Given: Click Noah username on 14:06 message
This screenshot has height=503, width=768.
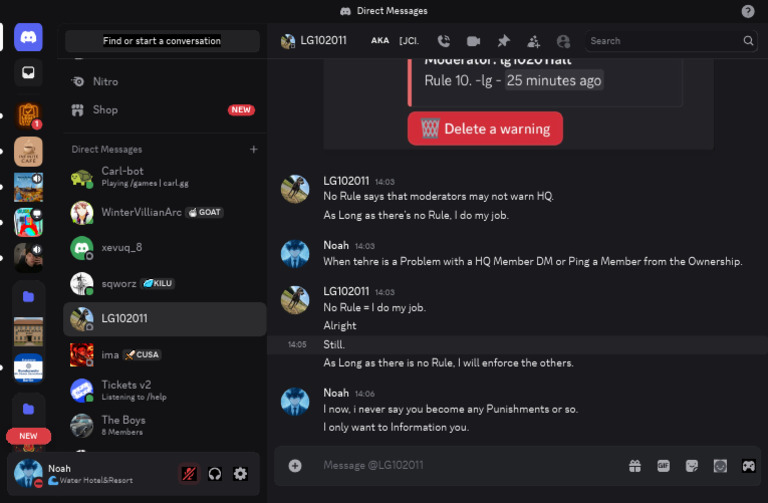Looking at the screenshot, I should click(336, 393).
